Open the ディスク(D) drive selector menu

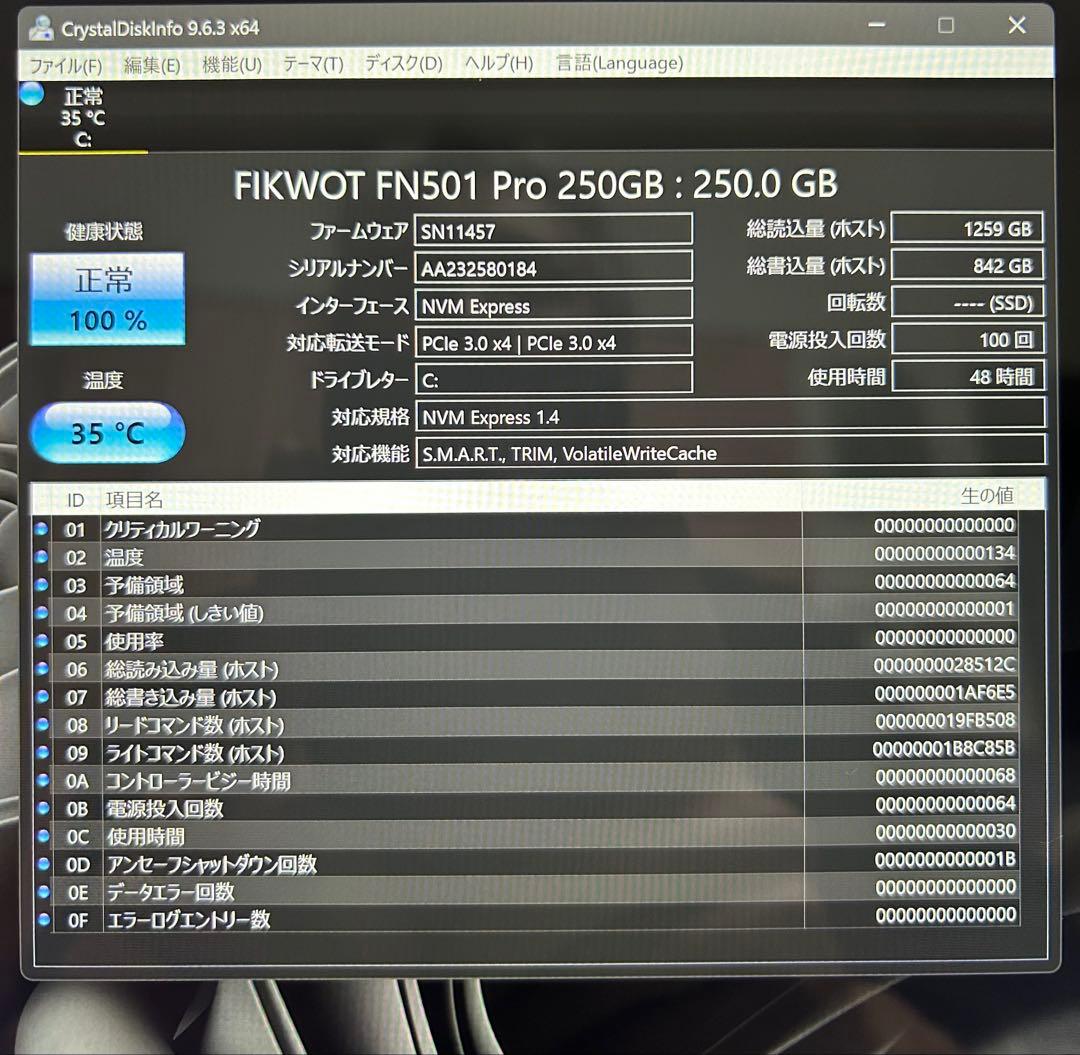pos(399,63)
